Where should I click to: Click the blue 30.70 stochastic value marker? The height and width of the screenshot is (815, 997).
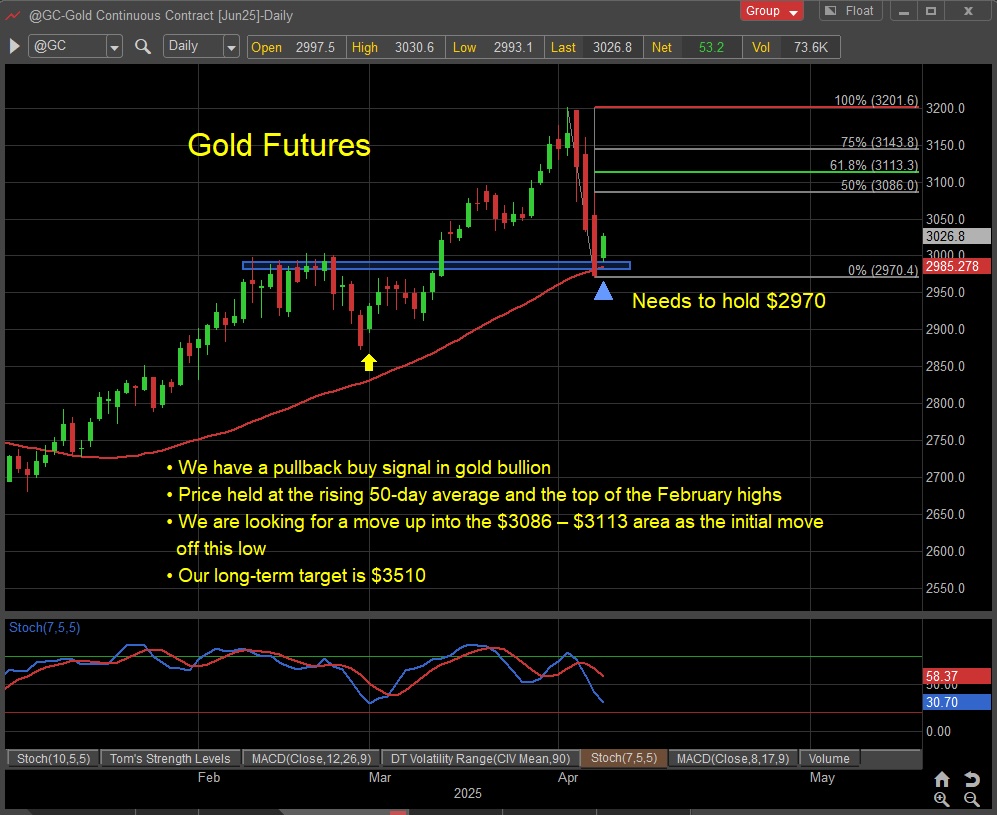tap(956, 702)
